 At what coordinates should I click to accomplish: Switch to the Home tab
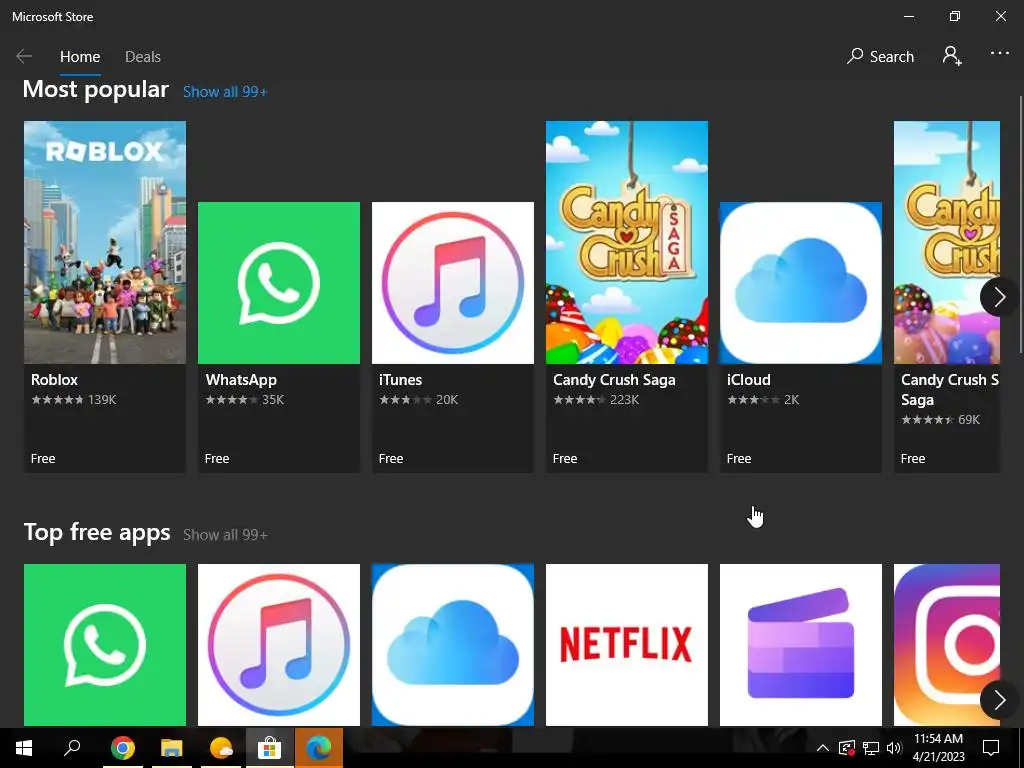[x=80, y=57]
